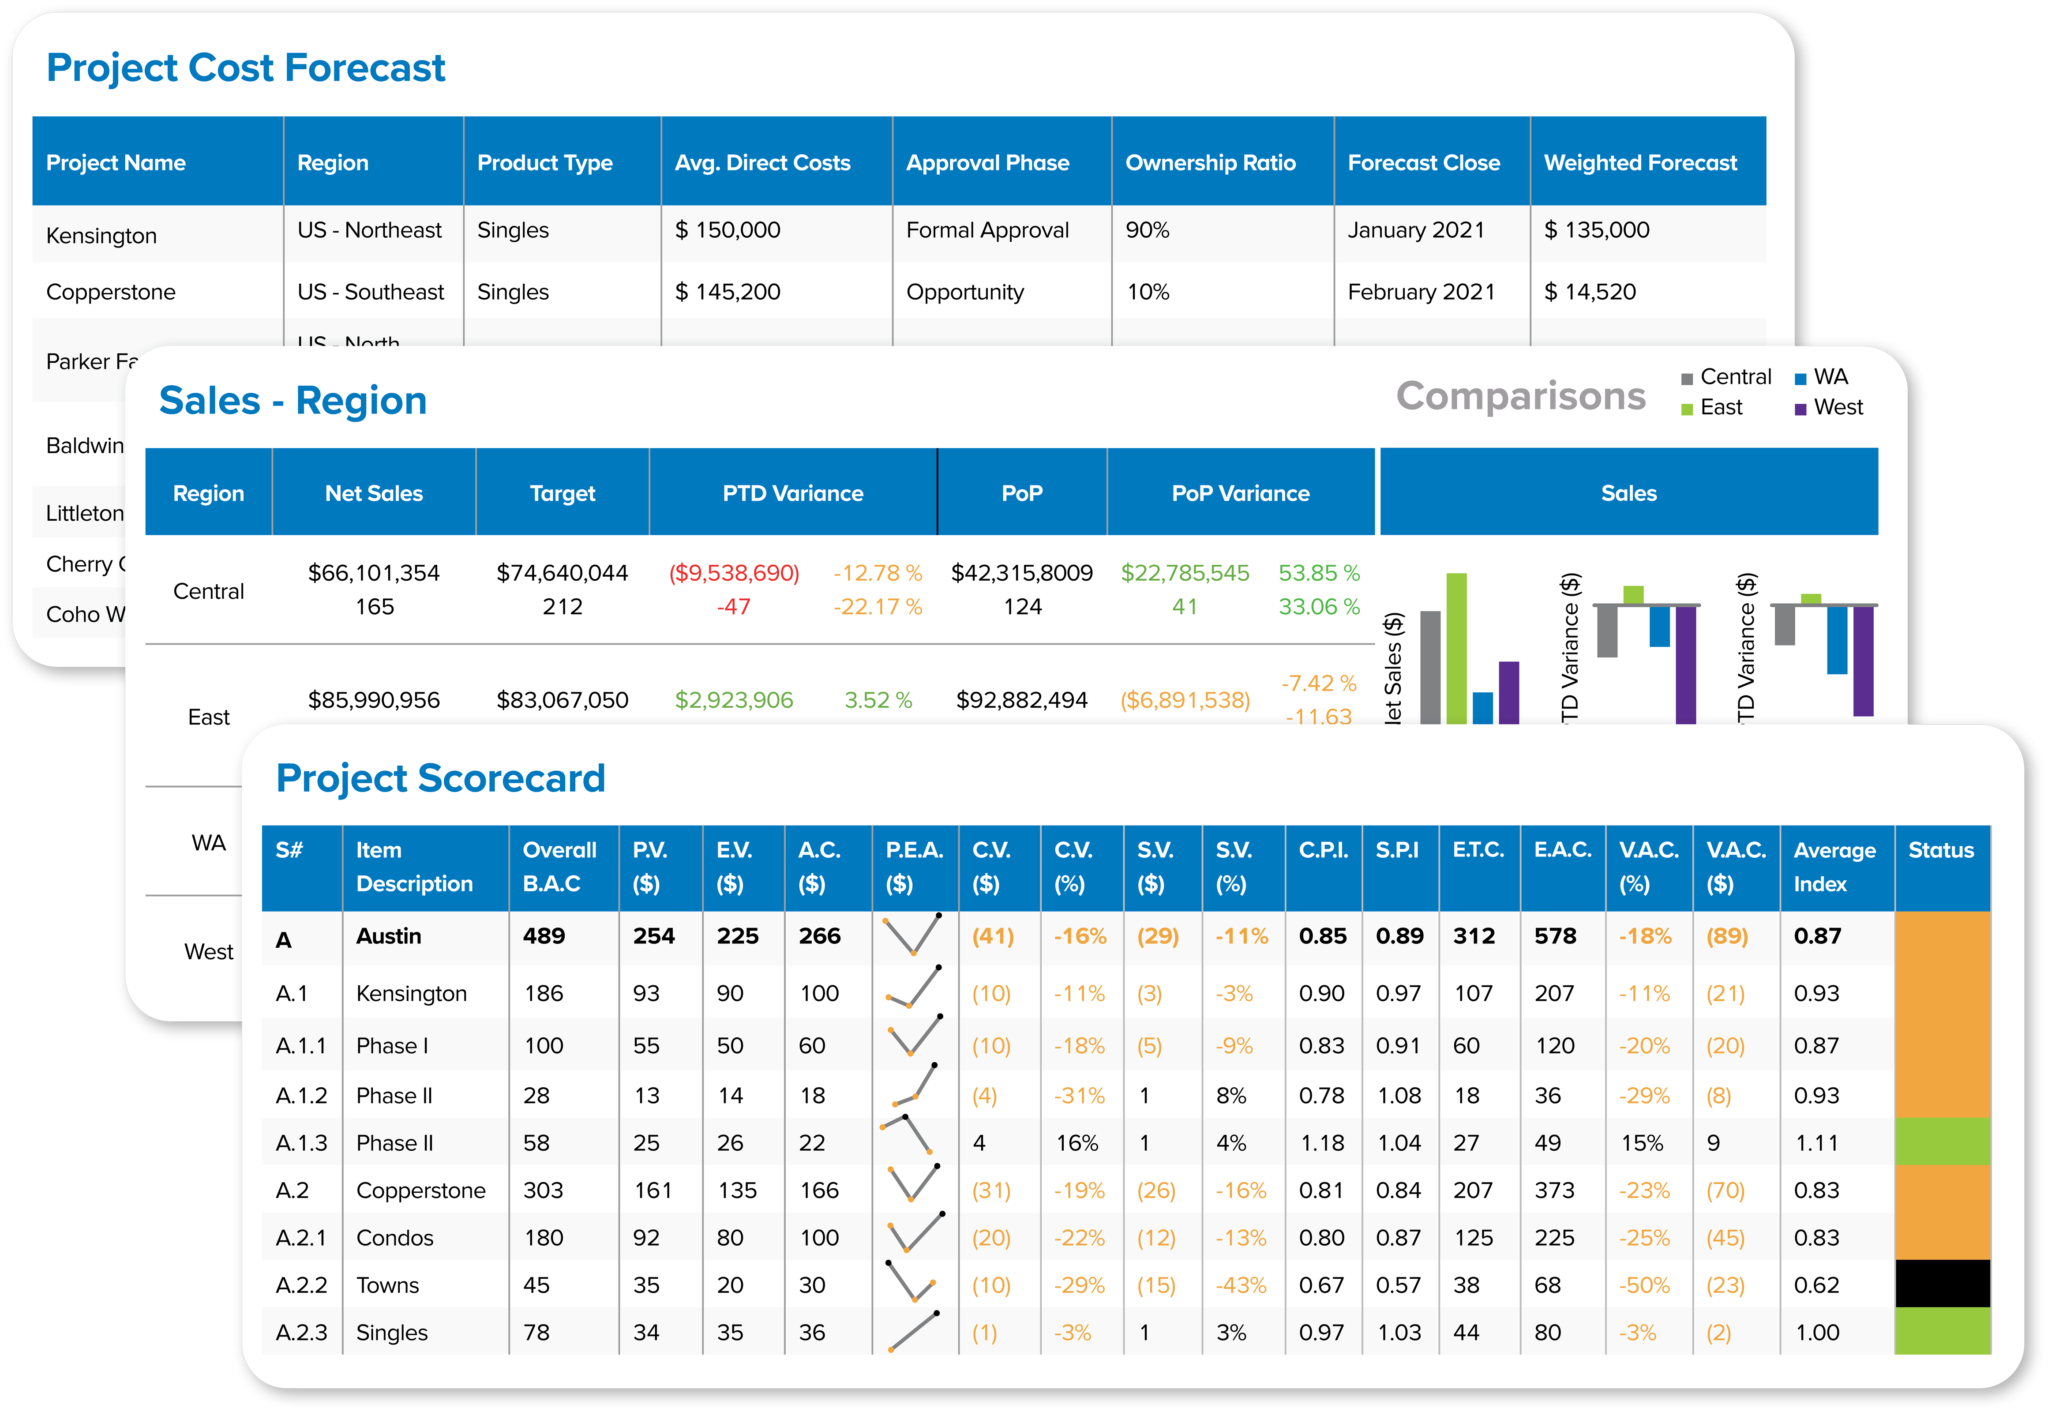This screenshot has width=2048, height=1412.
Task: Click the WA legend blue marker
Action: click(x=1800, y=379)
